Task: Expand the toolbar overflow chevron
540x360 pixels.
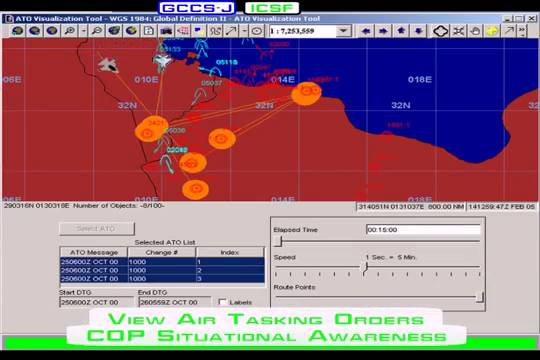Action: 522,31
